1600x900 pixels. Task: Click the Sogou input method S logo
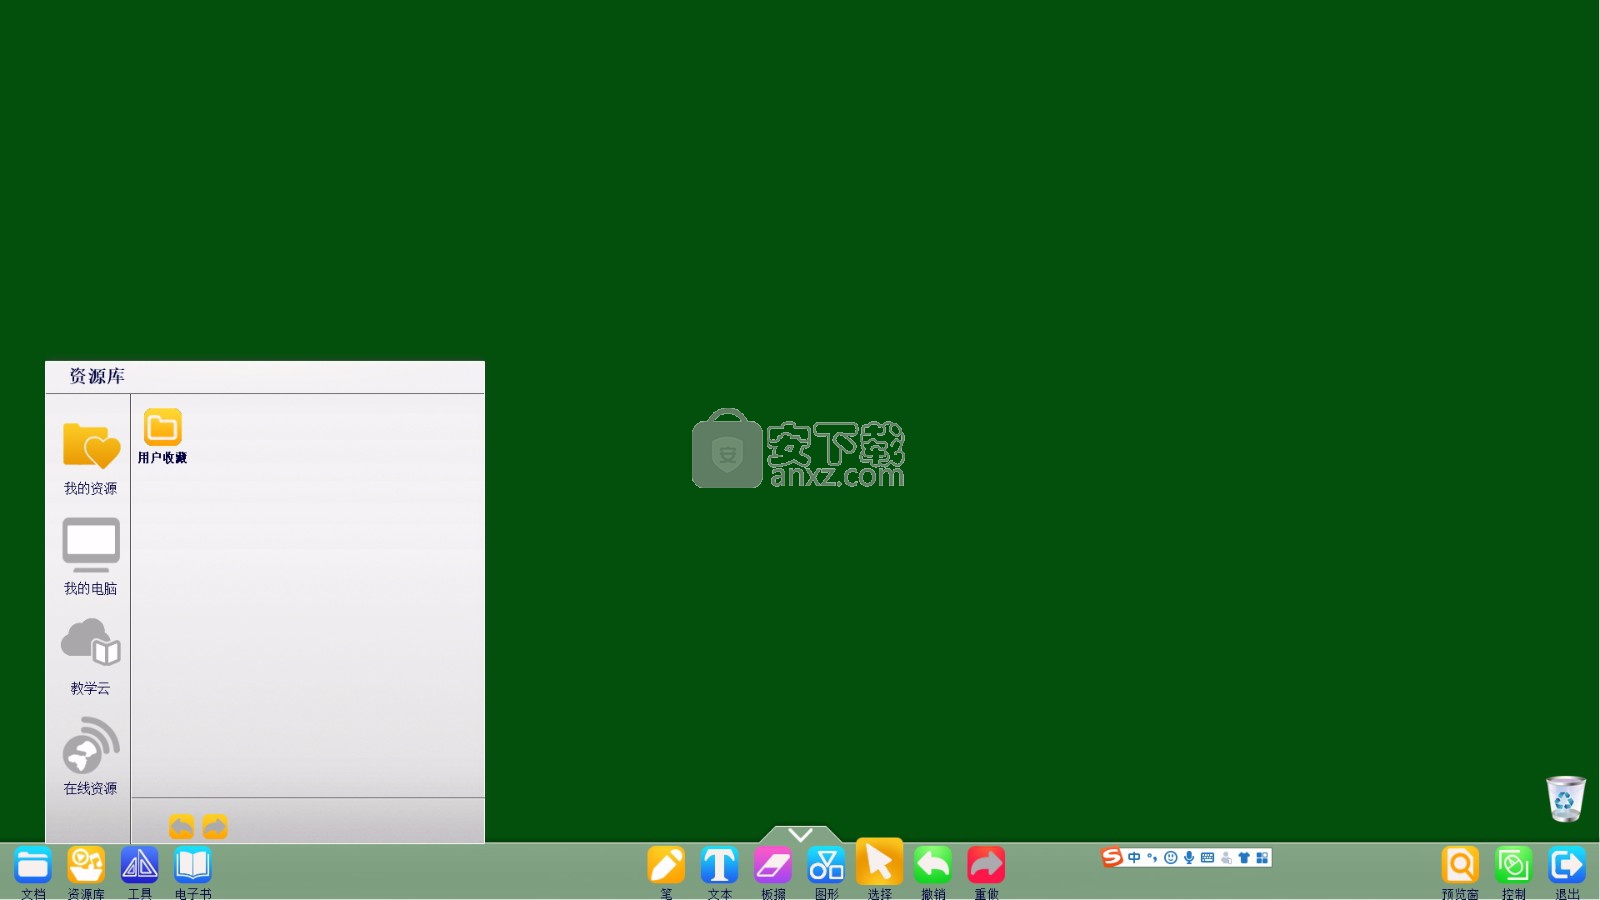1112,857
